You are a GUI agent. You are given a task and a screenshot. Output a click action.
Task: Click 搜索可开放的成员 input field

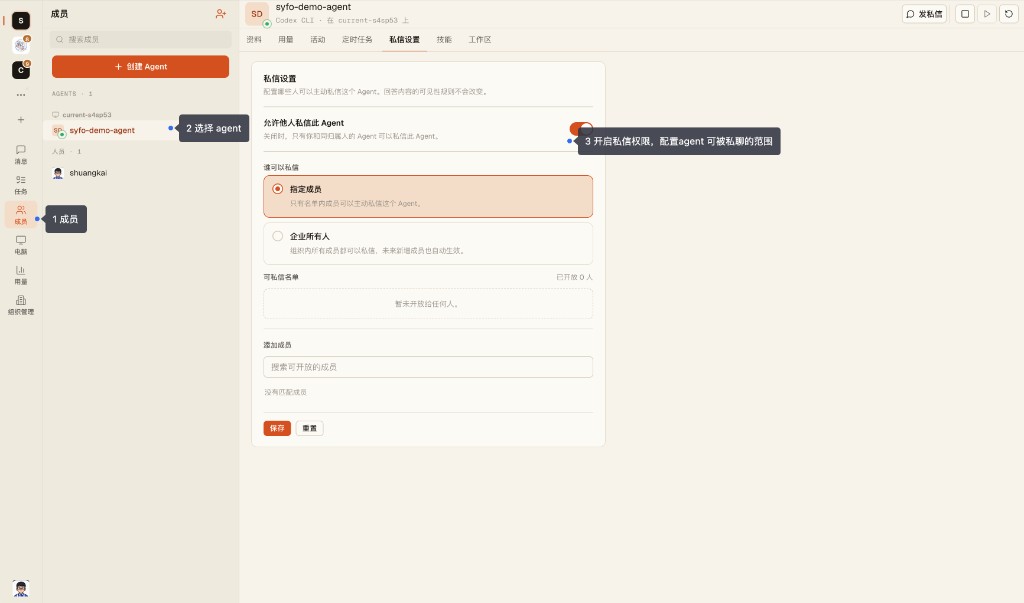tap(428, 367)
